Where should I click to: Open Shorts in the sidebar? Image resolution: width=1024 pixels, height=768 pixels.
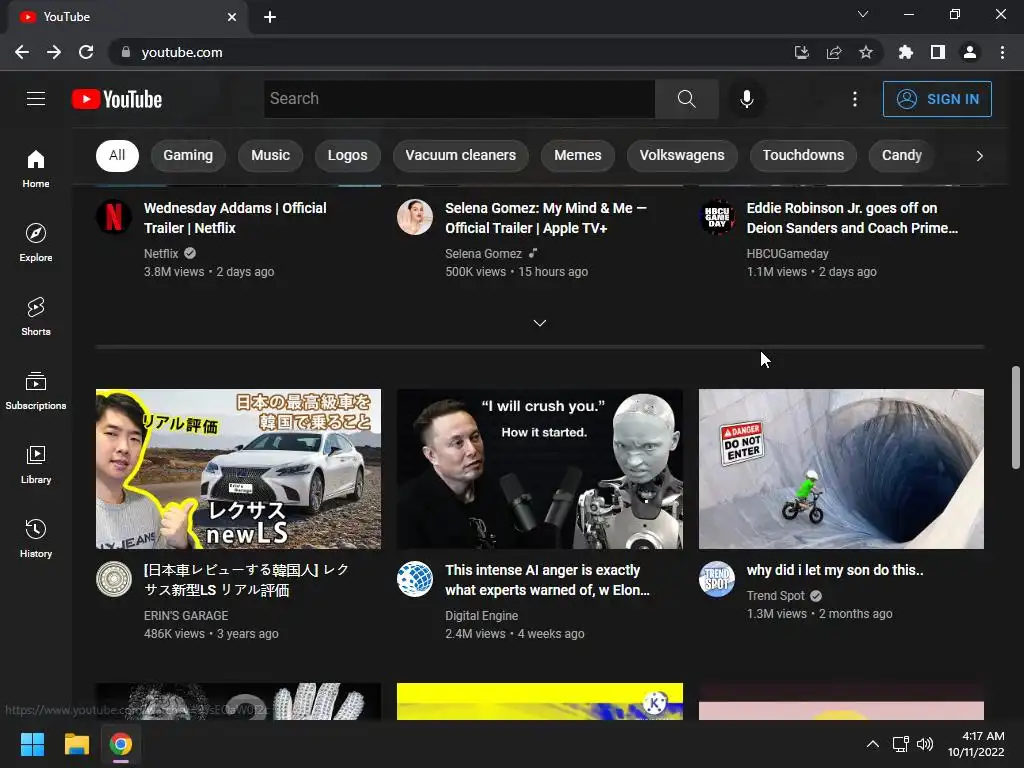coord(36,316)
